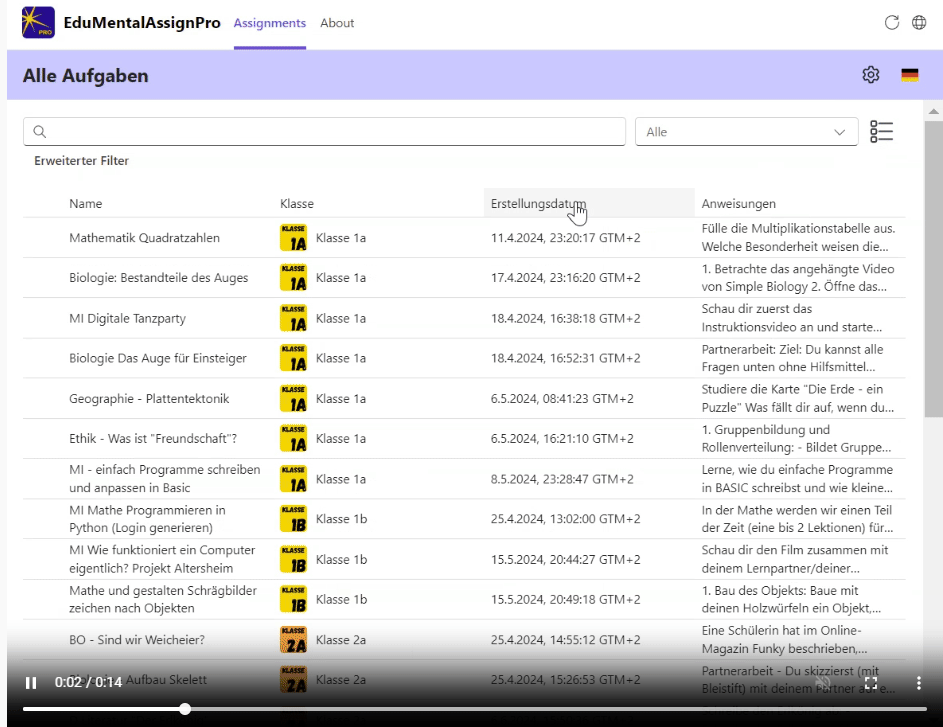Viewport: 943px width, 727px height.
Task: Open the globe icon in the top bar
Action: coord(919,23)
